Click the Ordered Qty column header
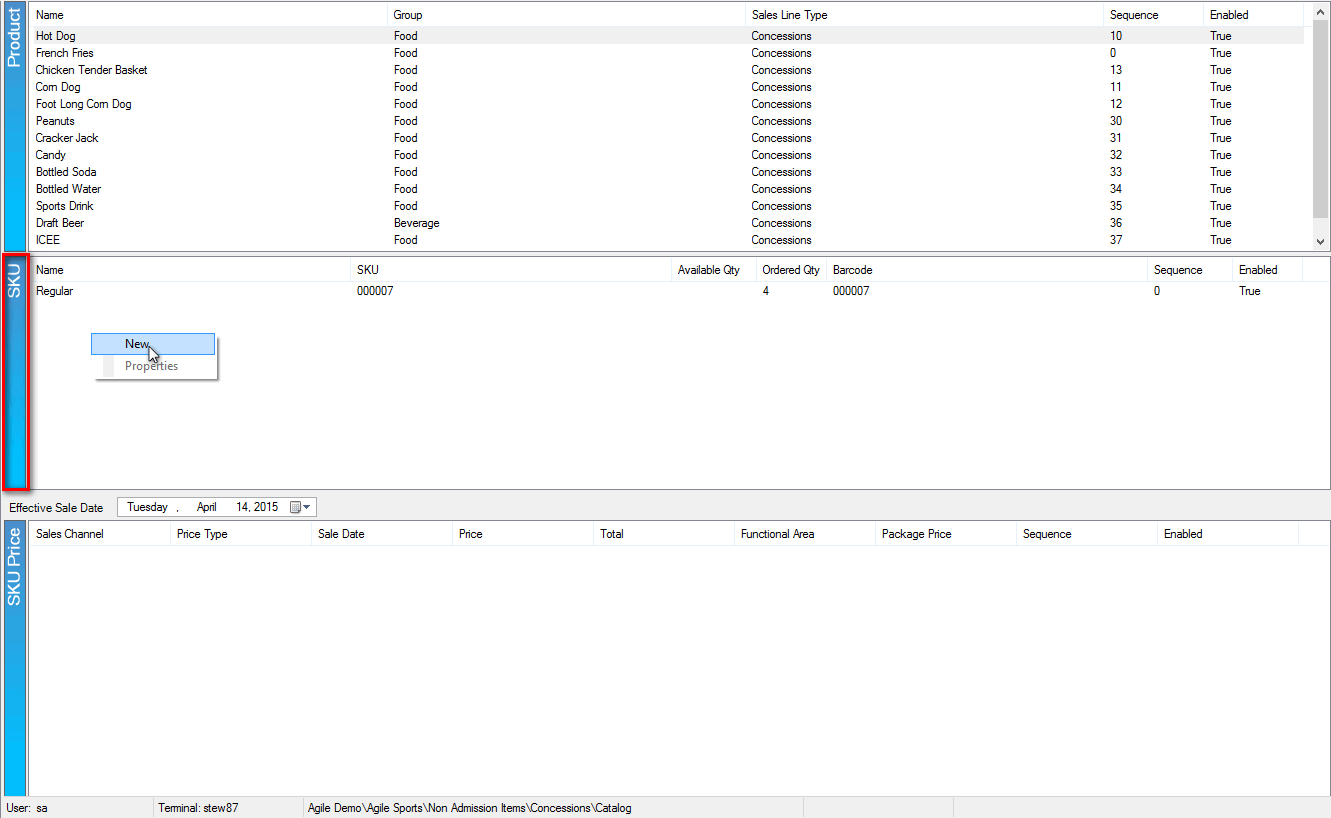Viewport: 1331px width, 818px height. coord(791,270)
